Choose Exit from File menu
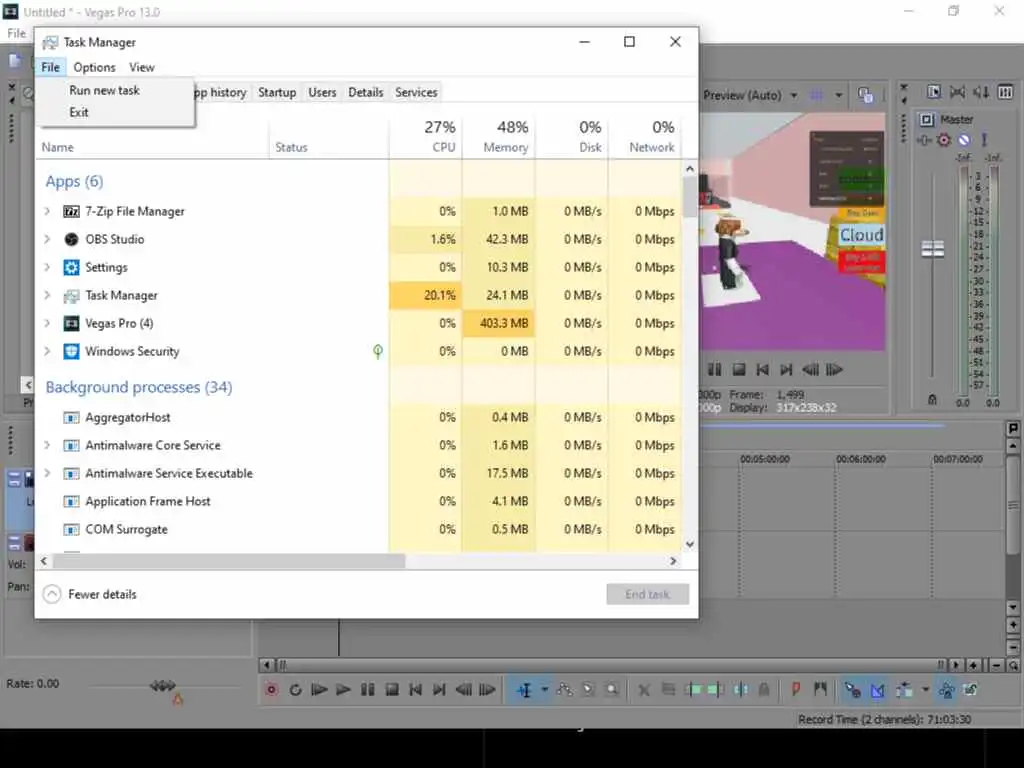 pos(79,112)
